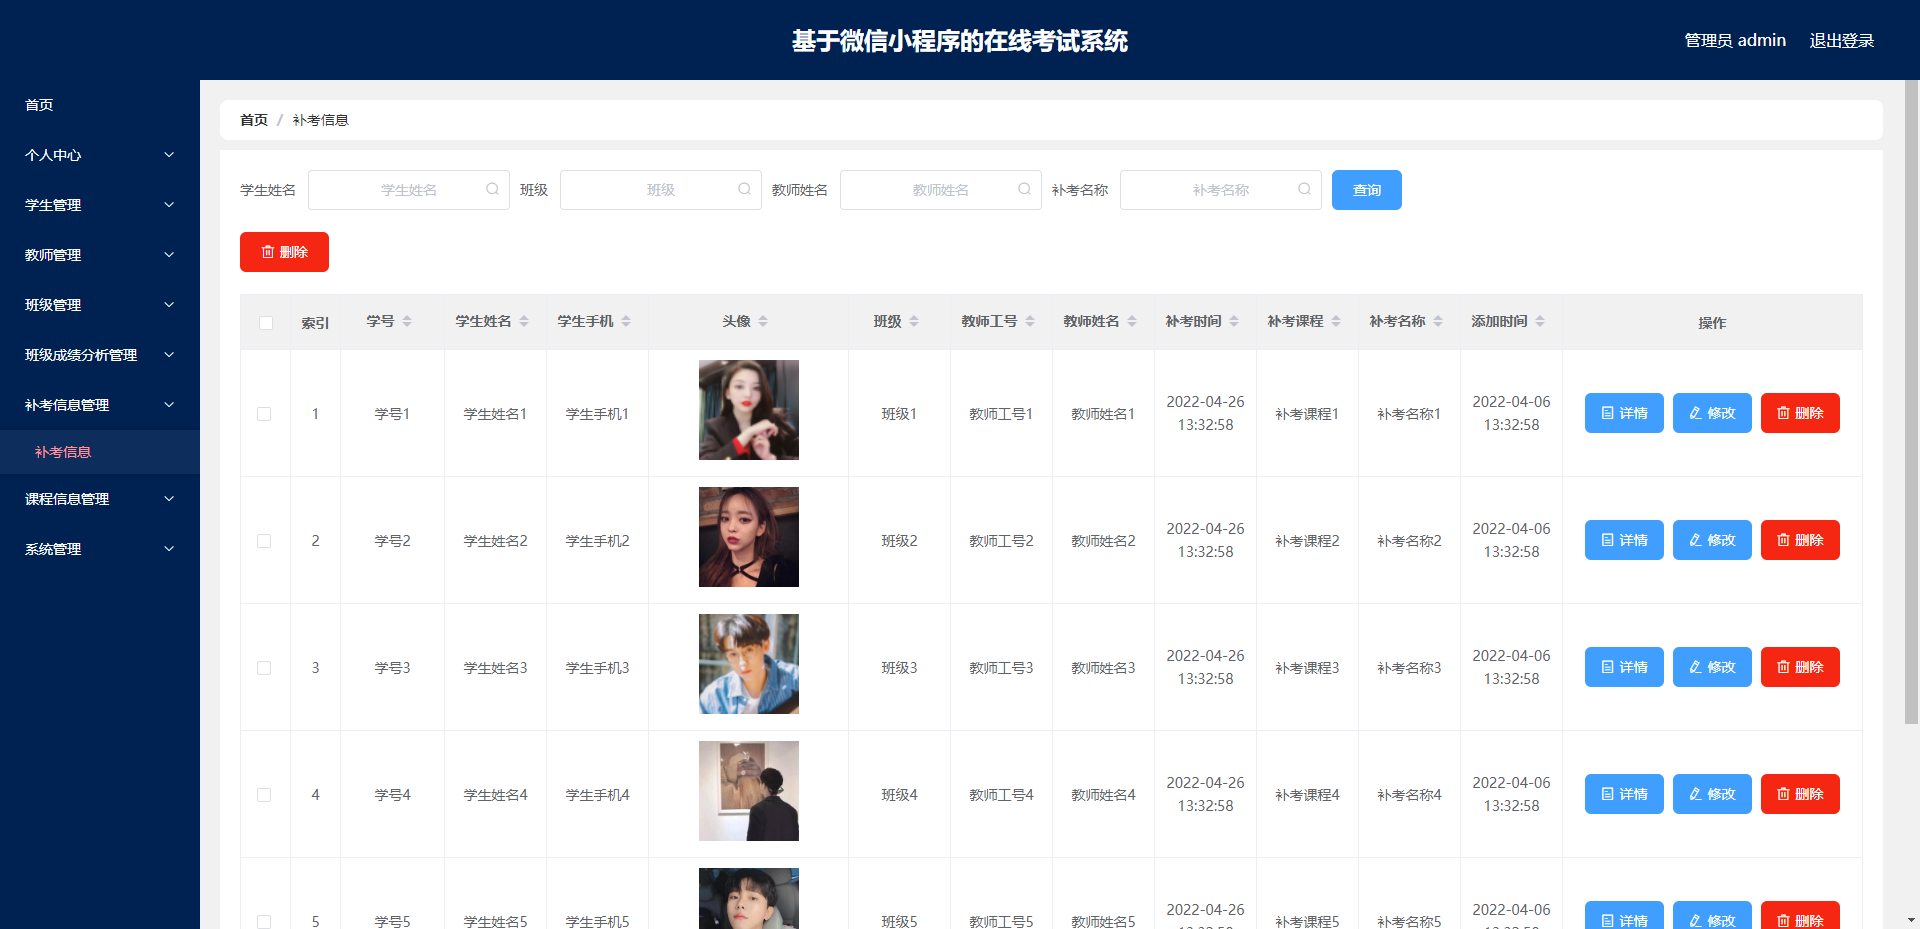1920x929 pixels.
Task: Expand 系统管理 sidebar menu
Action: (x=100, y=549)
